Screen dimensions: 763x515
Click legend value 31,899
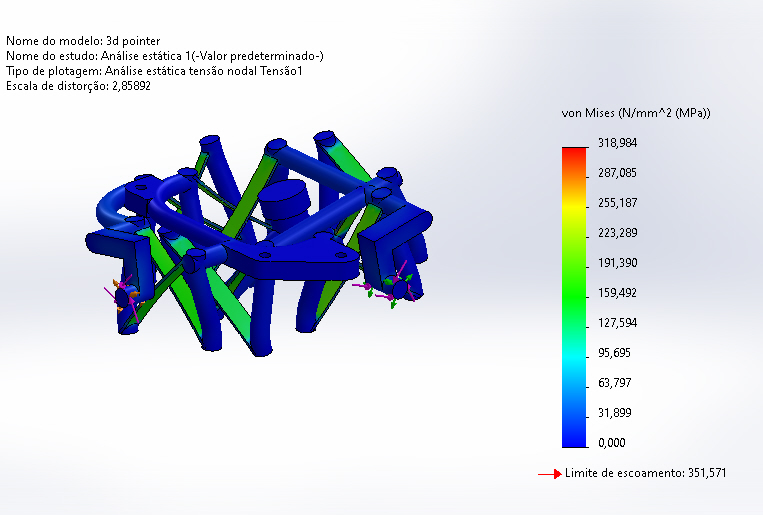coord(614,413)
